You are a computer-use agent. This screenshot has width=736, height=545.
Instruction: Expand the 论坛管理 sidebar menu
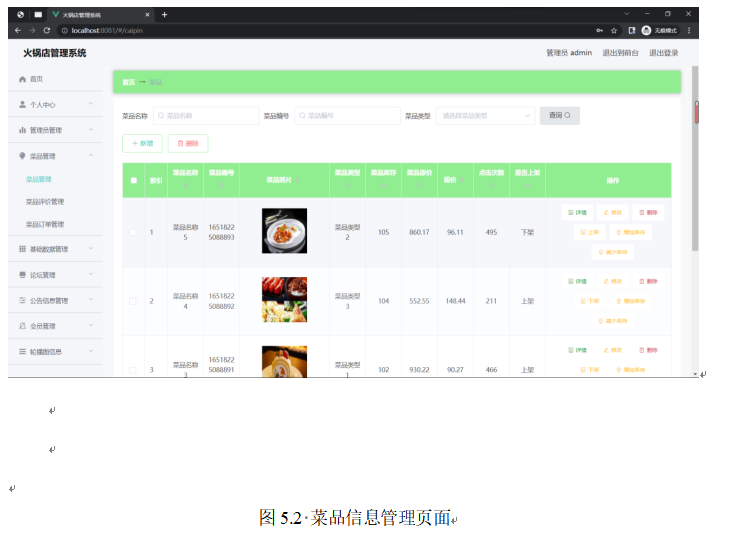click(55, 275)
